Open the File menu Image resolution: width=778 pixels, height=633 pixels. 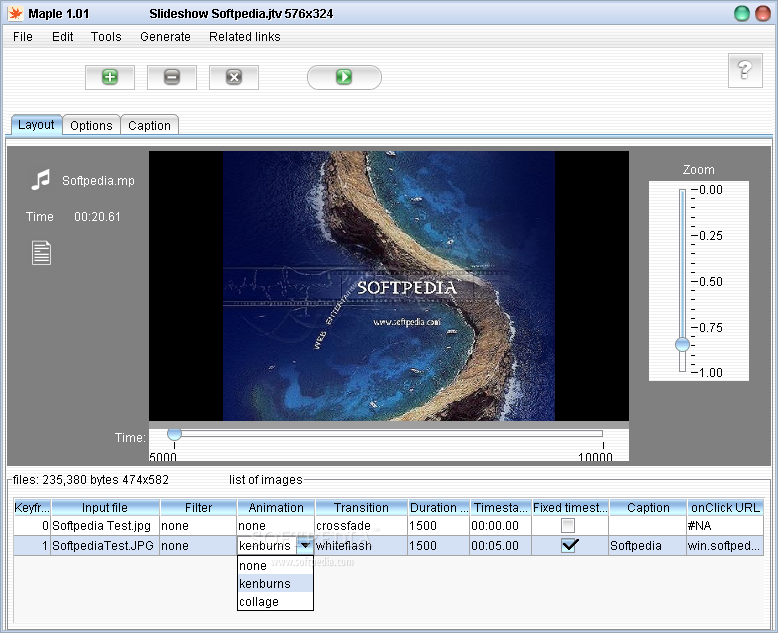coord(23,37)
